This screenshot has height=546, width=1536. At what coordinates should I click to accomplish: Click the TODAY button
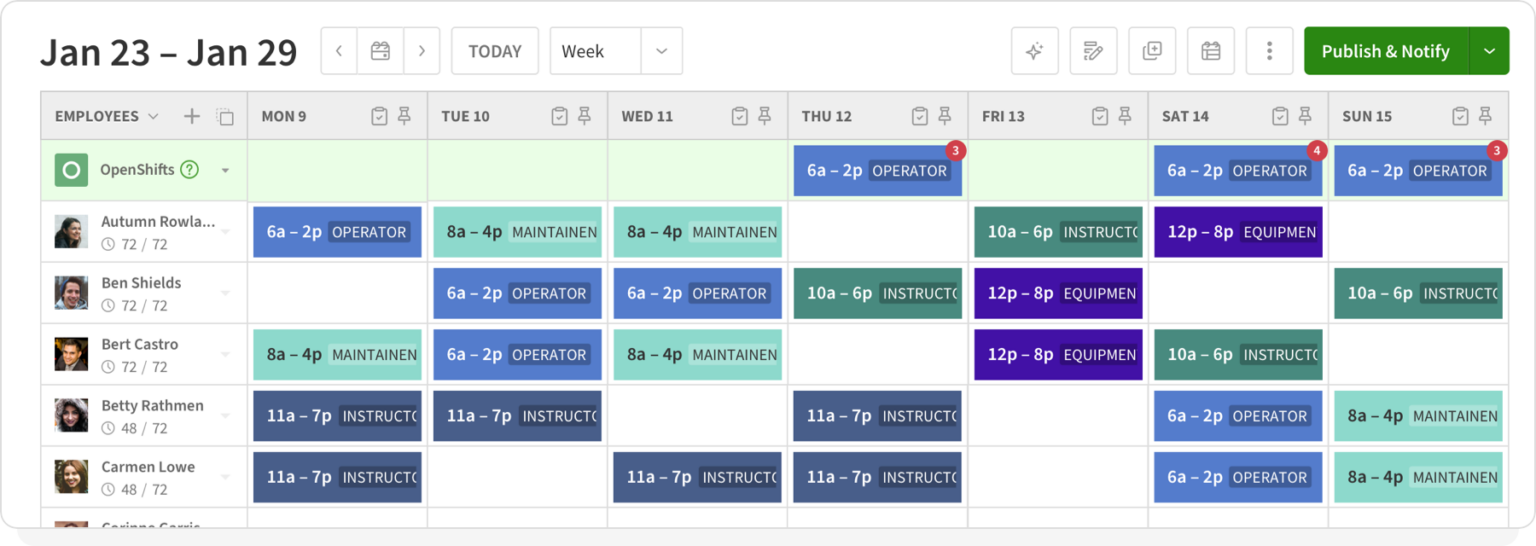495,51
